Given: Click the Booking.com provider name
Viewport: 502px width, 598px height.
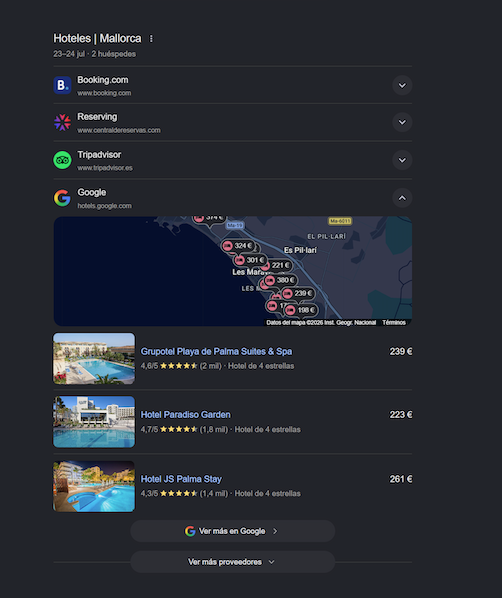Looking at the screenshot, I should pyautogui.click(x=103, y=80).
